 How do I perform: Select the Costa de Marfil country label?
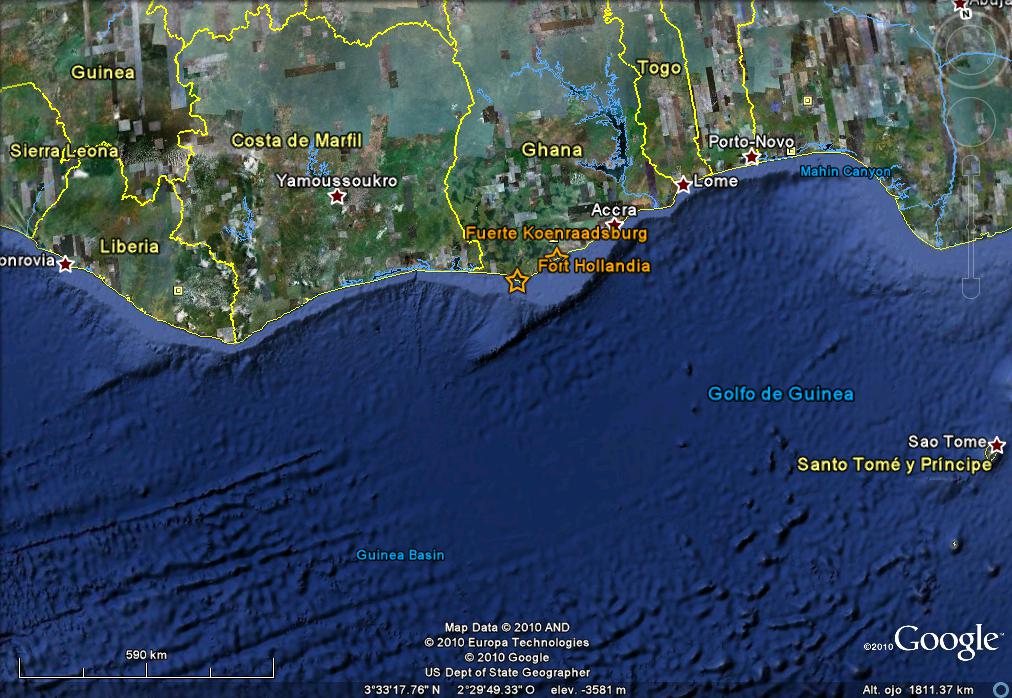(x=296, y=141)
